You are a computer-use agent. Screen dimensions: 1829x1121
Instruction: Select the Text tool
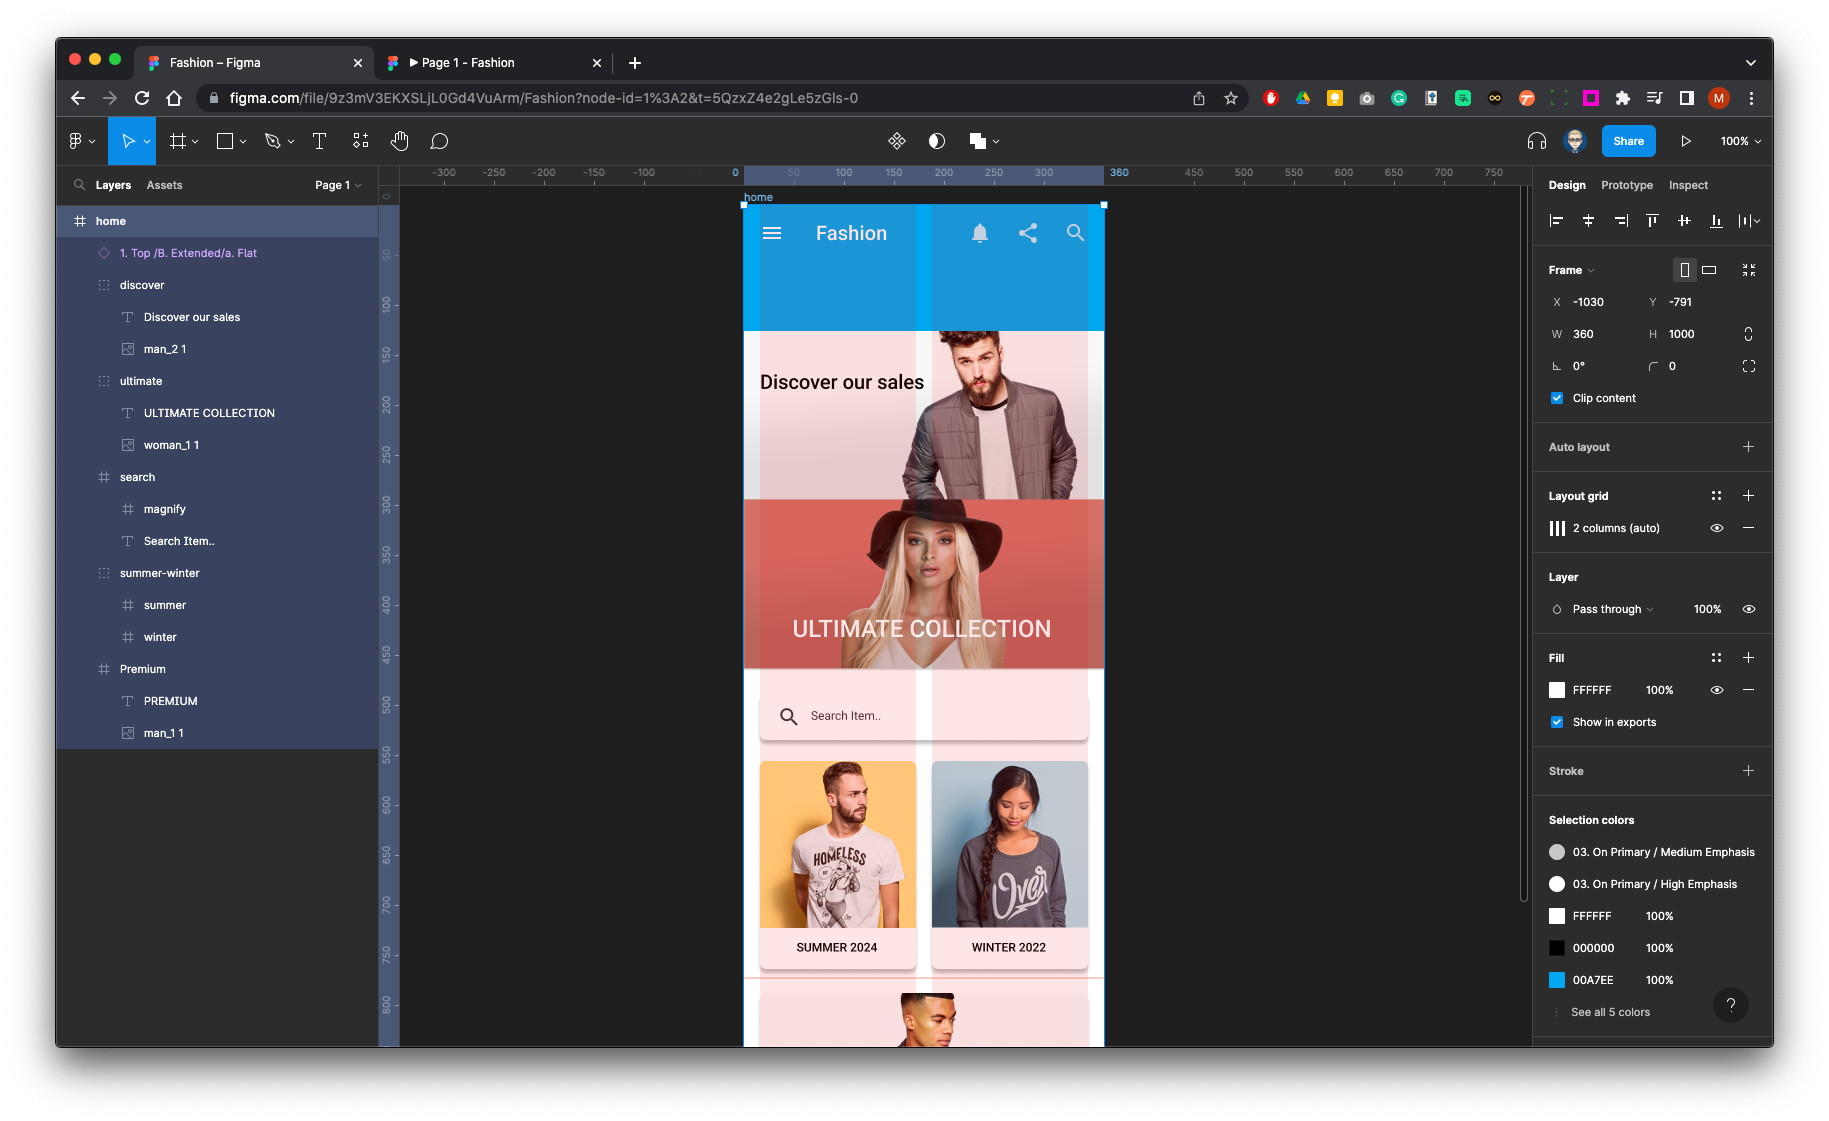[x=320, y=141]
